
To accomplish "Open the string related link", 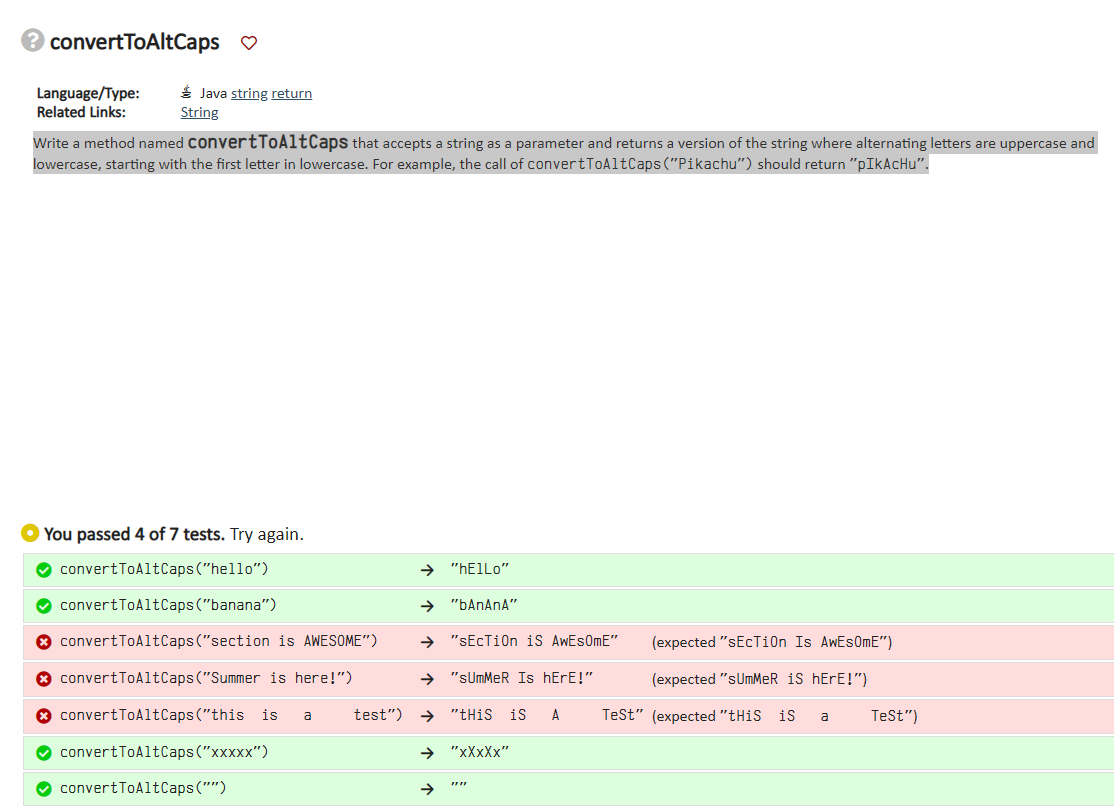I will click(249, 92).
